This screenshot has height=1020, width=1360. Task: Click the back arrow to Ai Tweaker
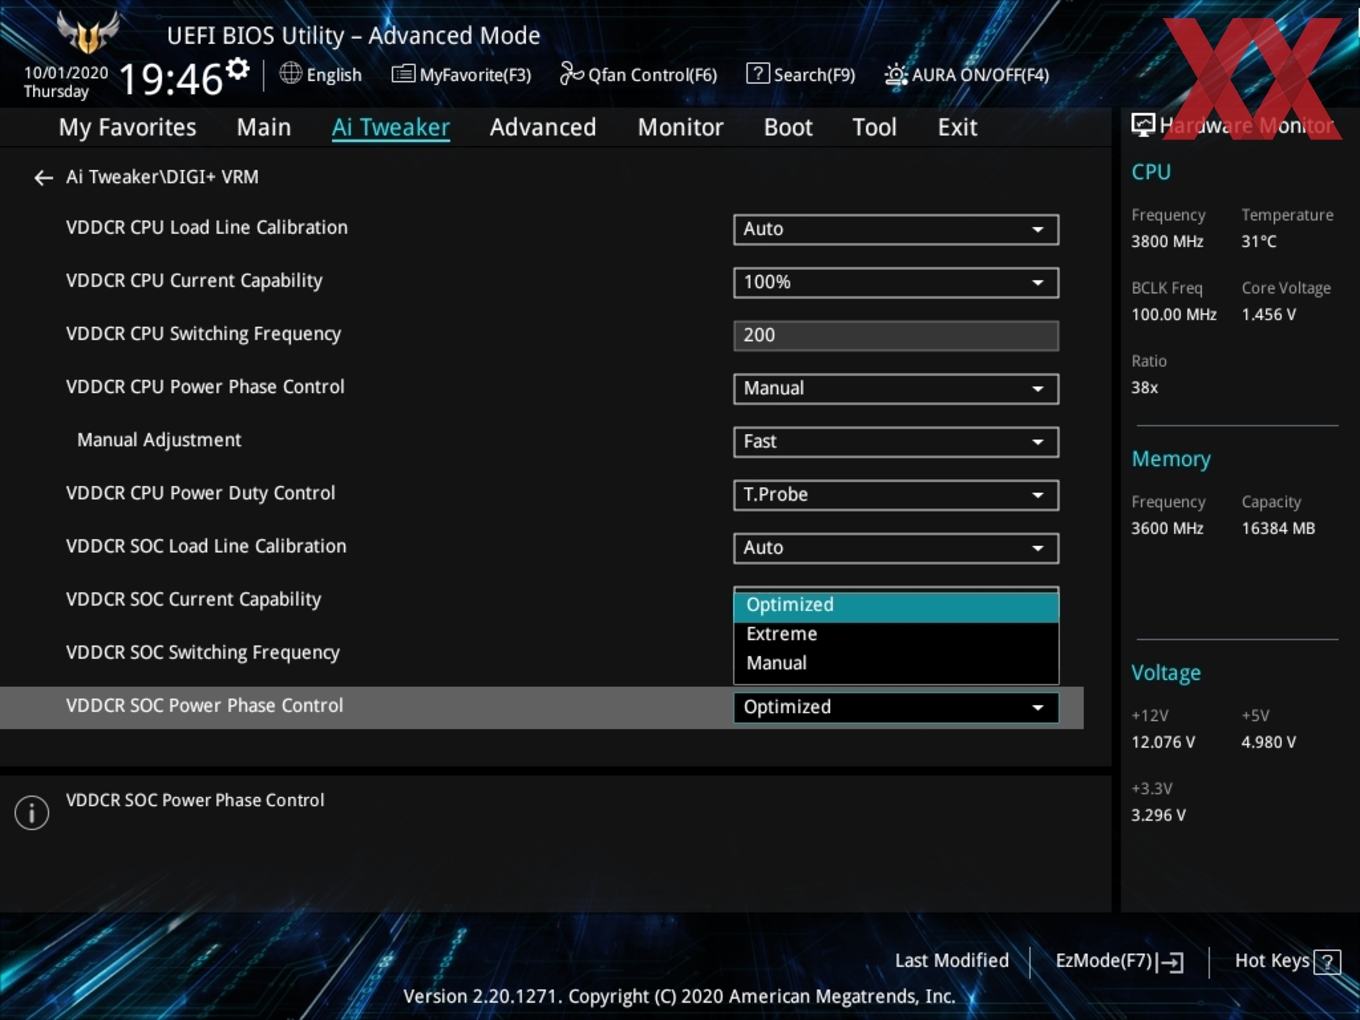tap(43, 177)
